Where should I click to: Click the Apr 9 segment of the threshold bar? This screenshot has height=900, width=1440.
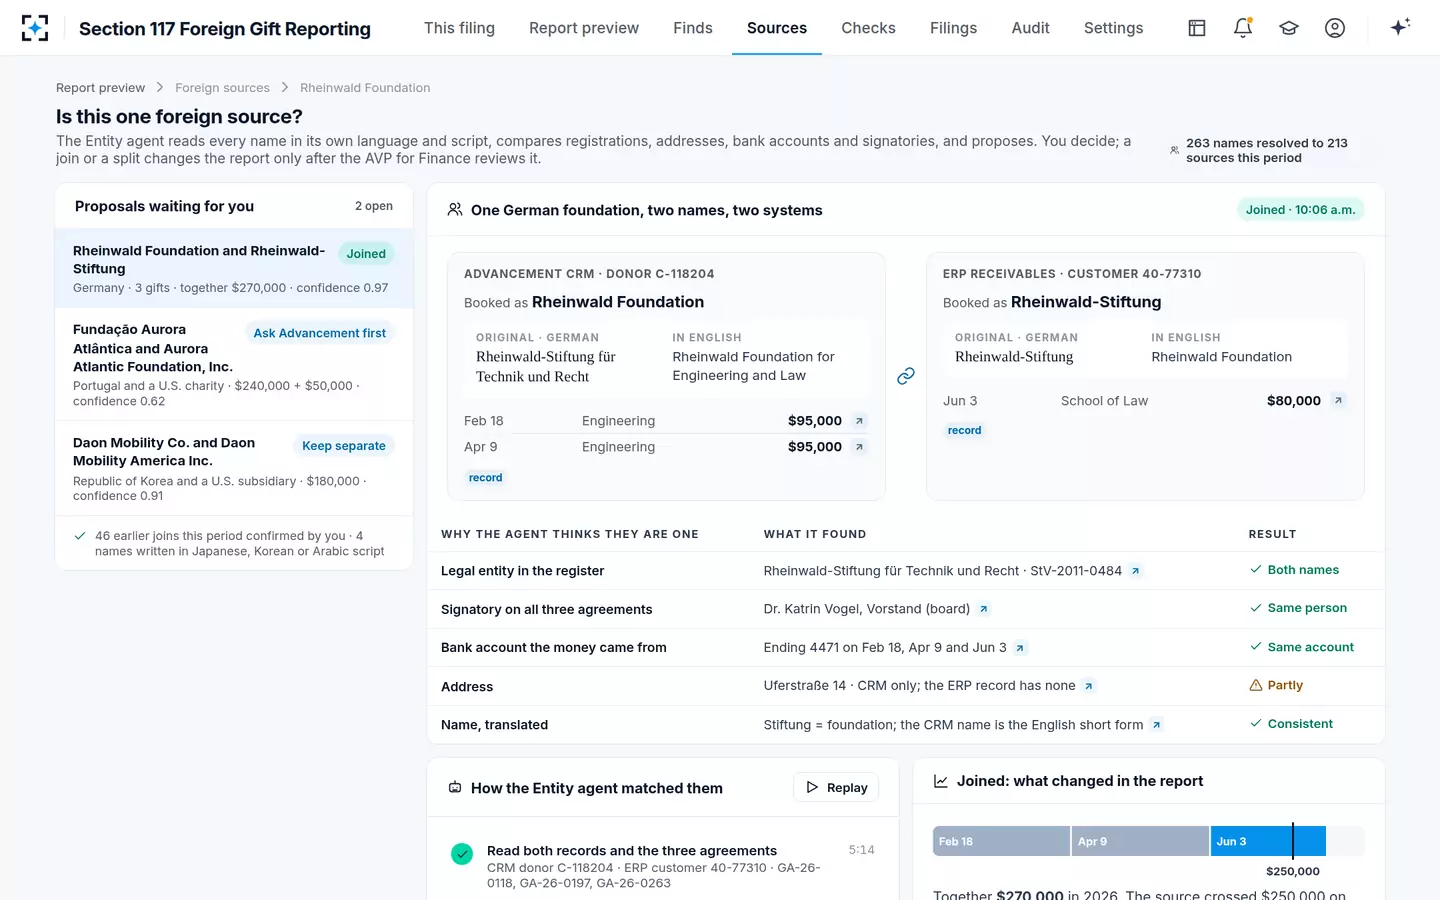tap(1140, 841)
